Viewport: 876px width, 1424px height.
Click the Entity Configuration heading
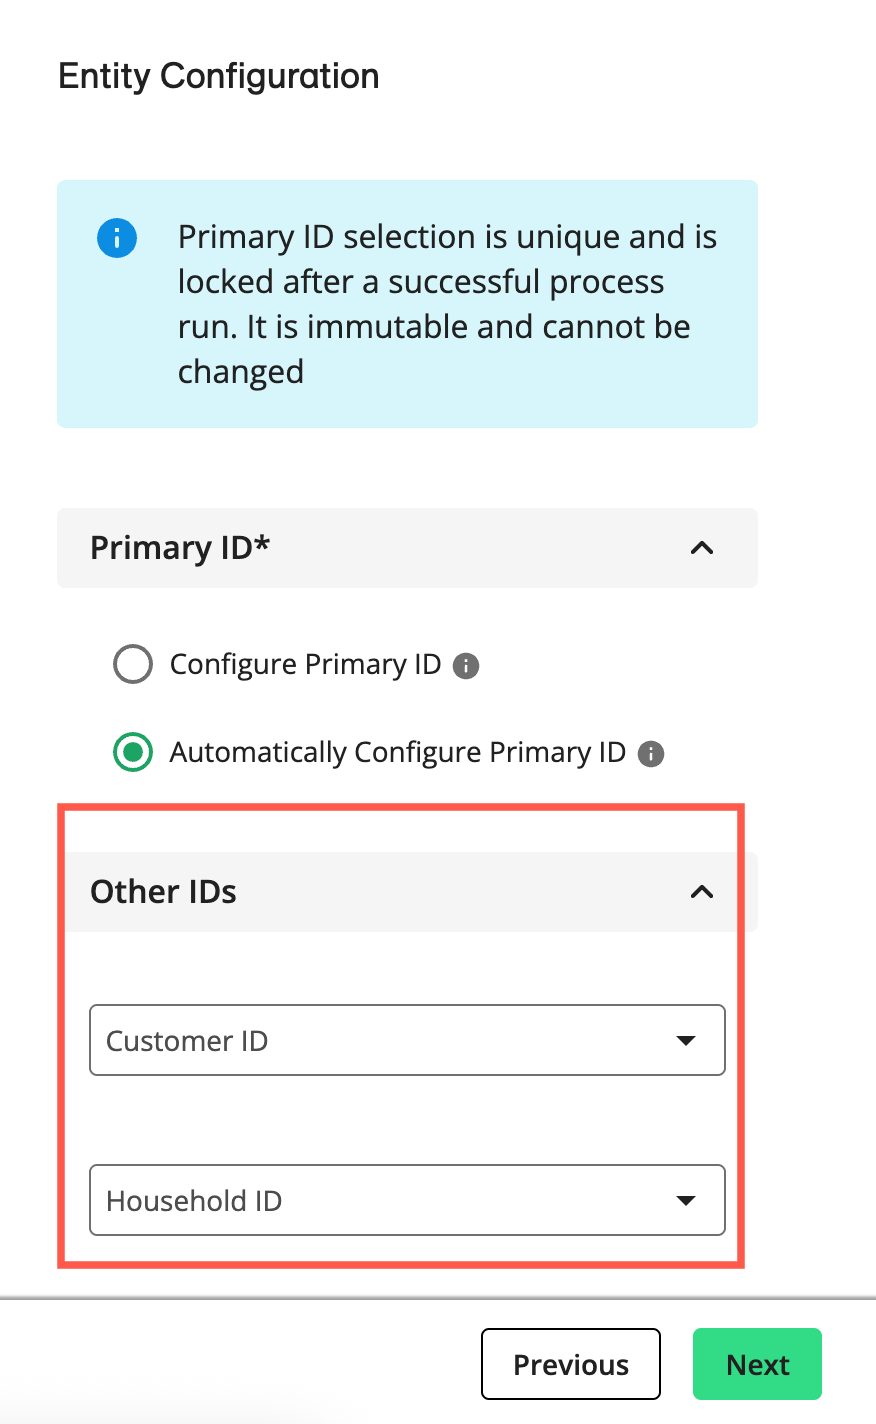219,75
